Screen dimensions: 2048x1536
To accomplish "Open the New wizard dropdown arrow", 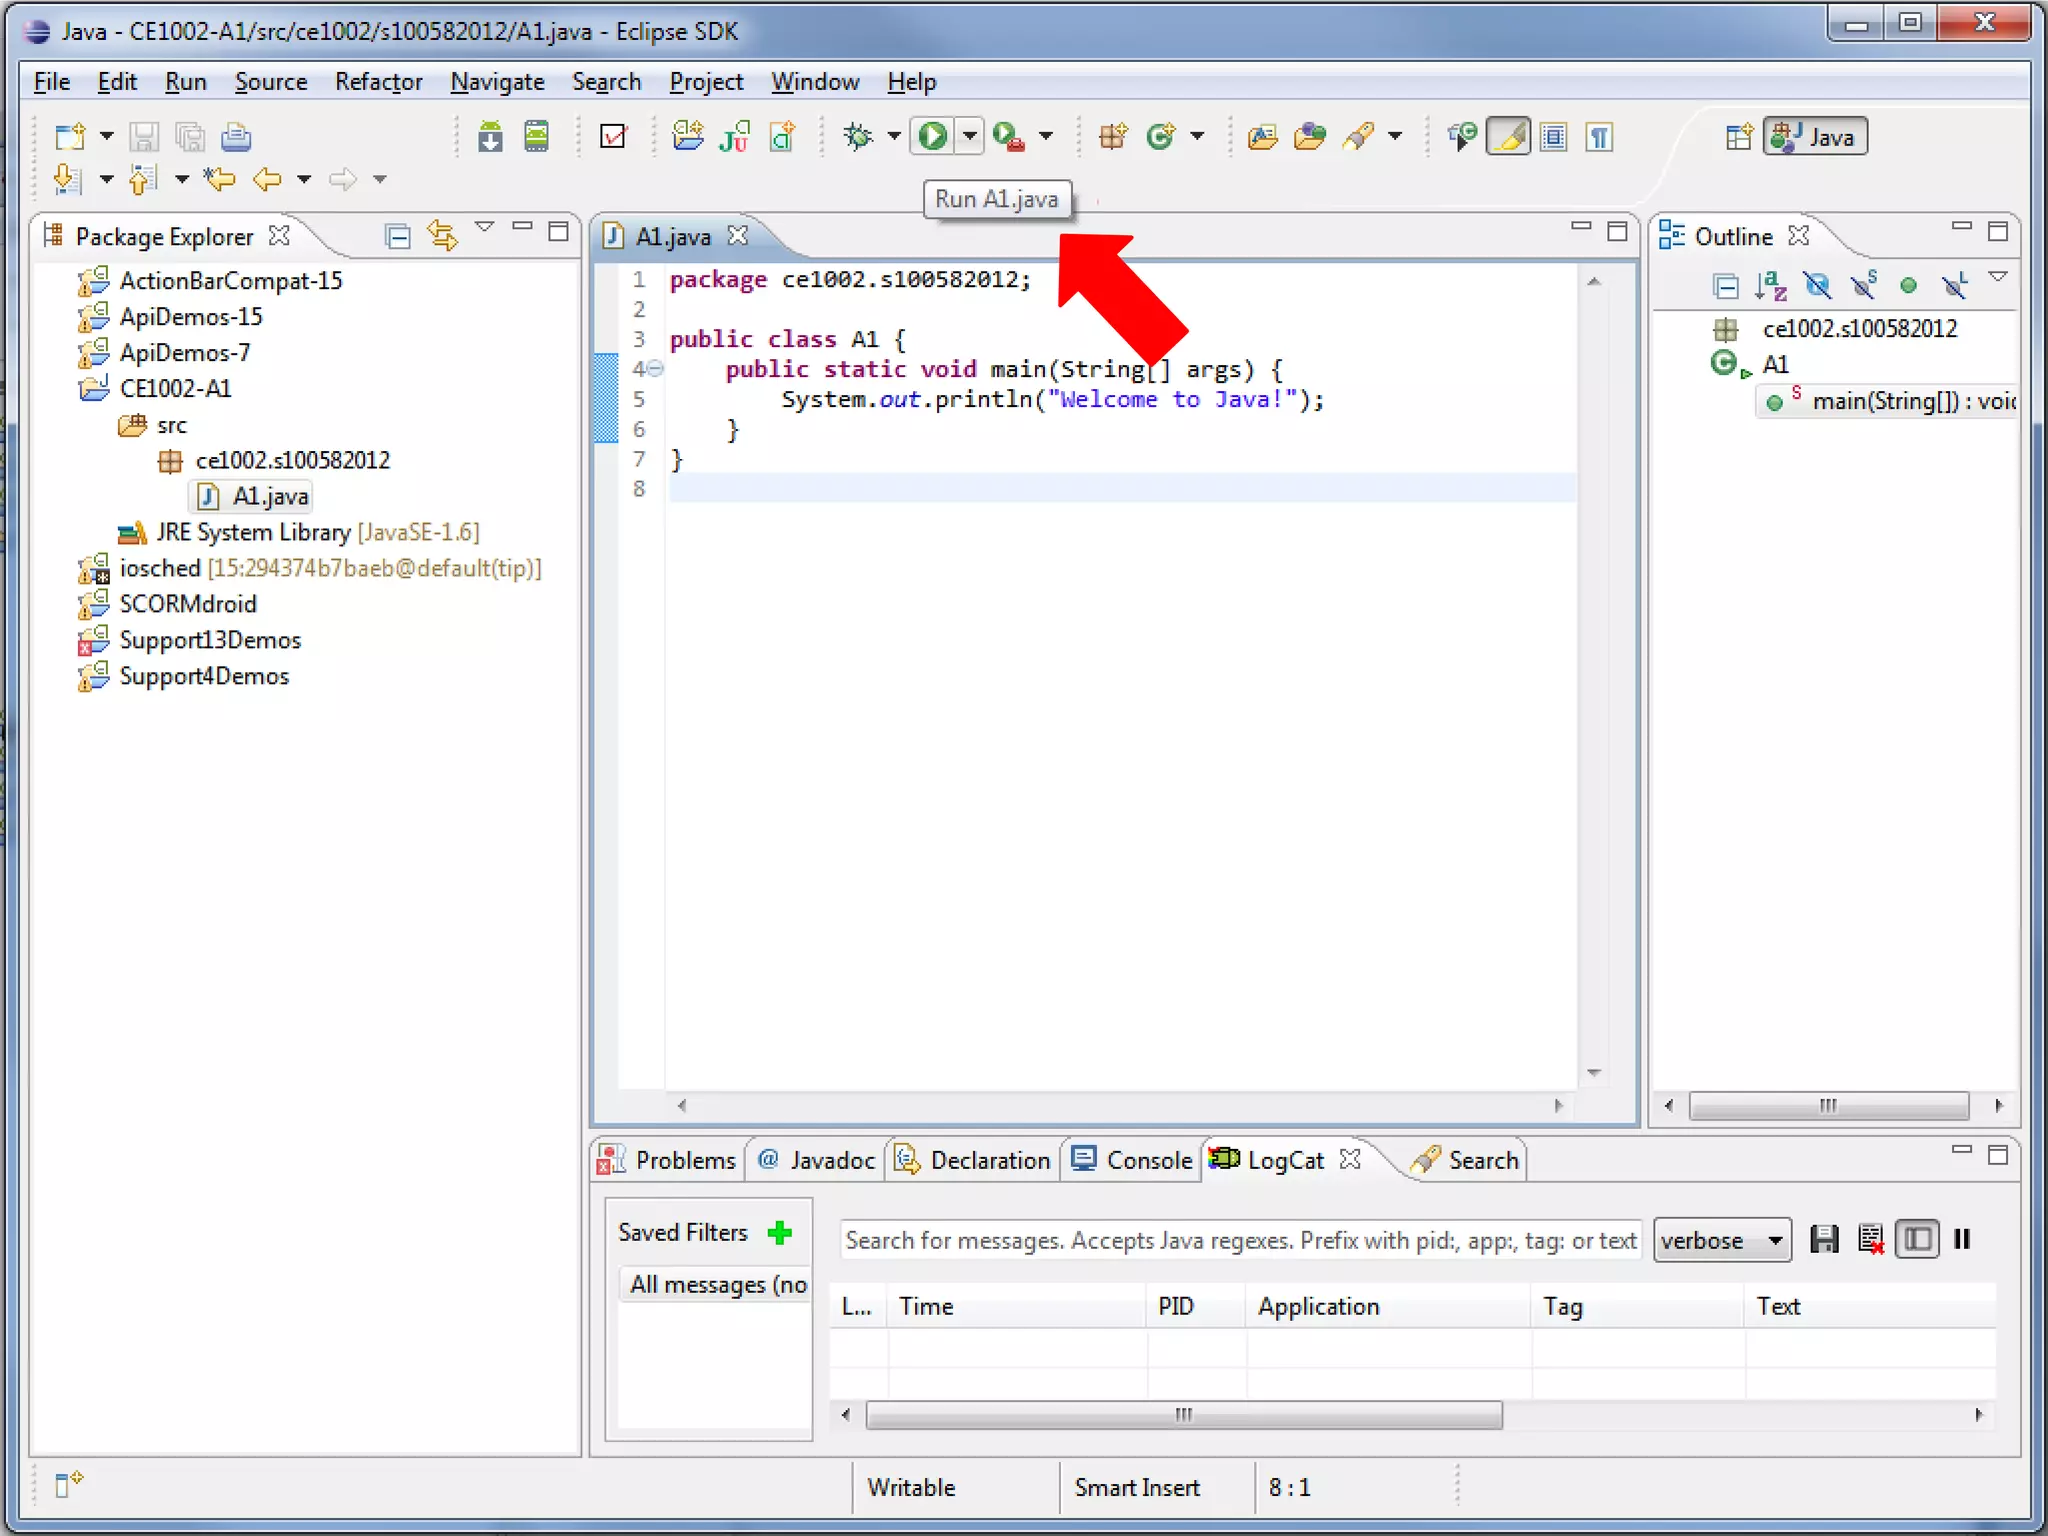I will (x=106, y=136).
